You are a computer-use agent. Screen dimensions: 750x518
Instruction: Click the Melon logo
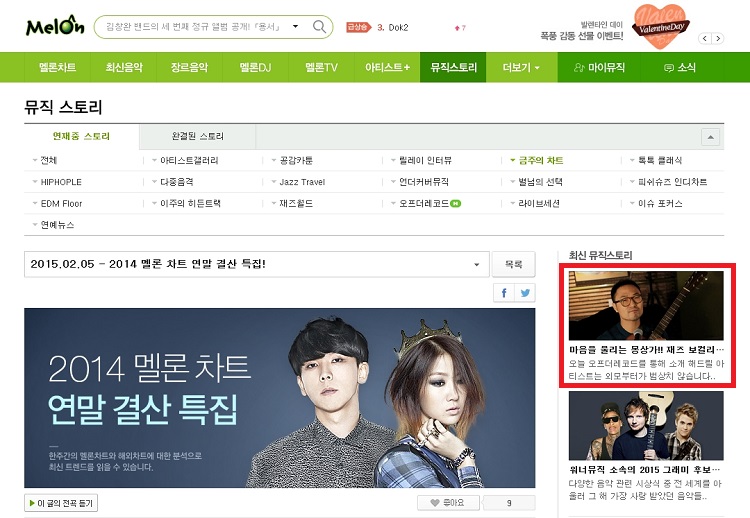pyautogui.click(x=55, y=26)
